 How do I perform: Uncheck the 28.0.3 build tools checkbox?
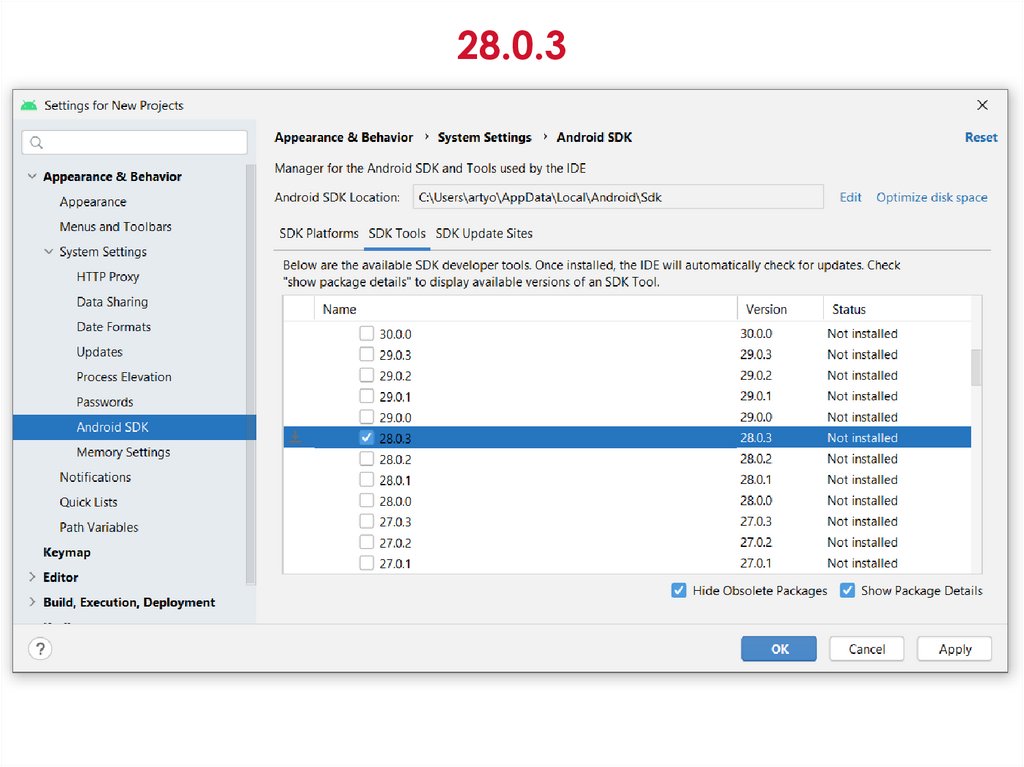point(367,438)
